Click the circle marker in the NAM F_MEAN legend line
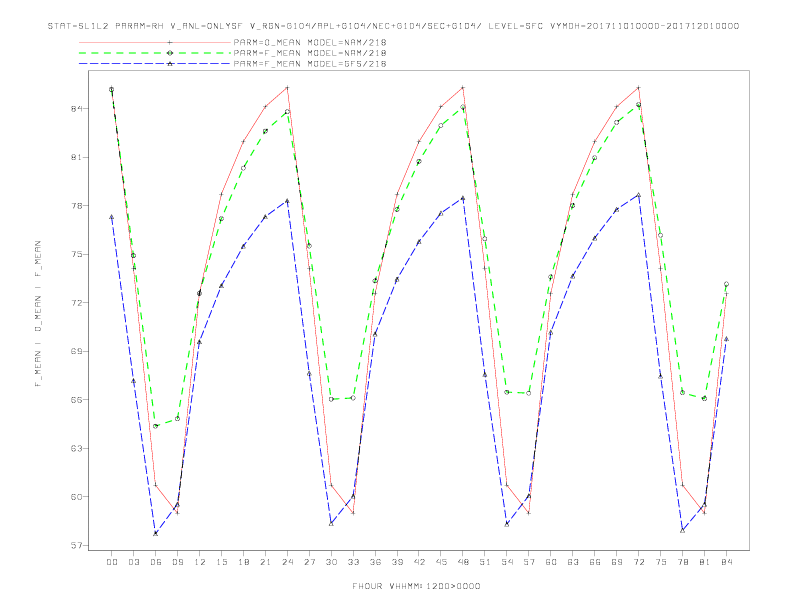Viewport: 792px width, 612px height. click(170, 53)
